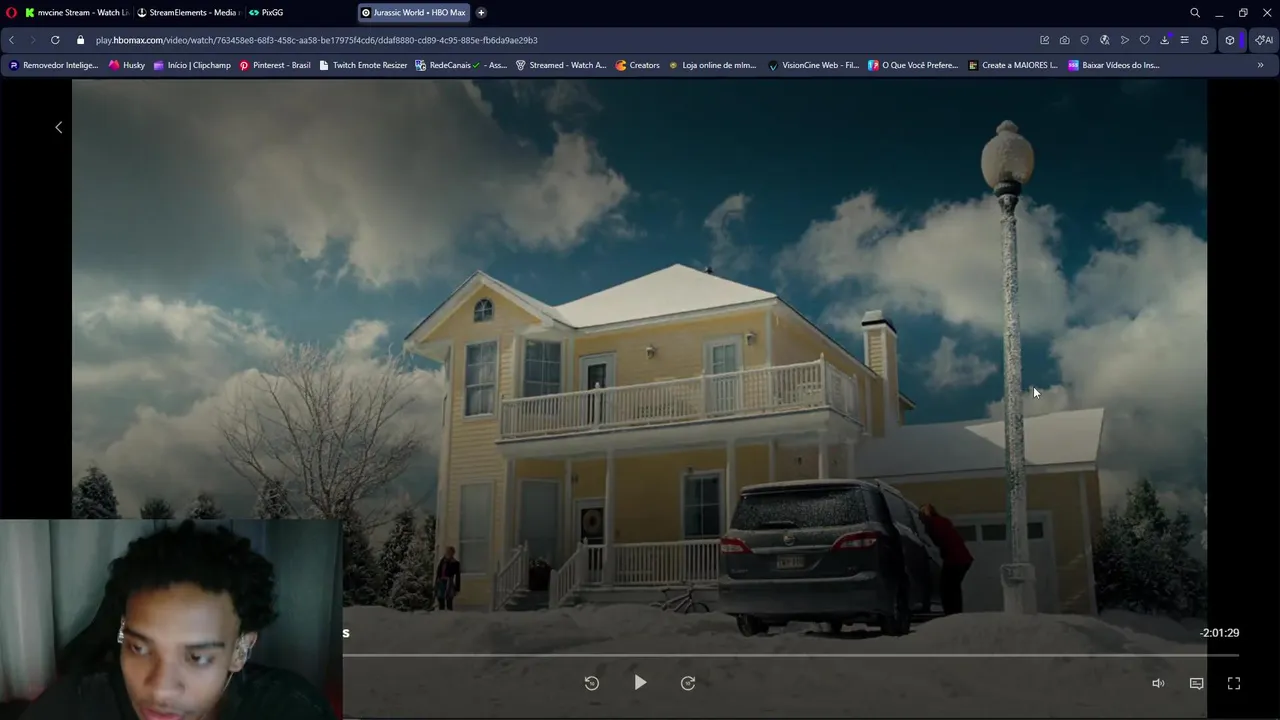Switch to the StreamElements tab
The height and width of the screenshot is (720, 1280).
click(x=187, y=13)
